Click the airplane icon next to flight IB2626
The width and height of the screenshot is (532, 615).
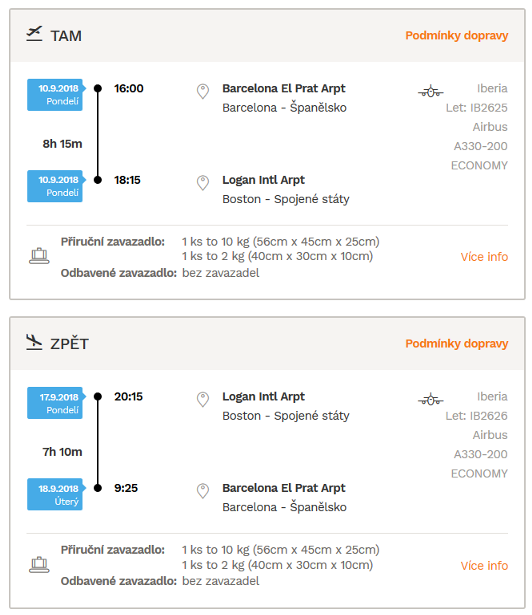430,400
